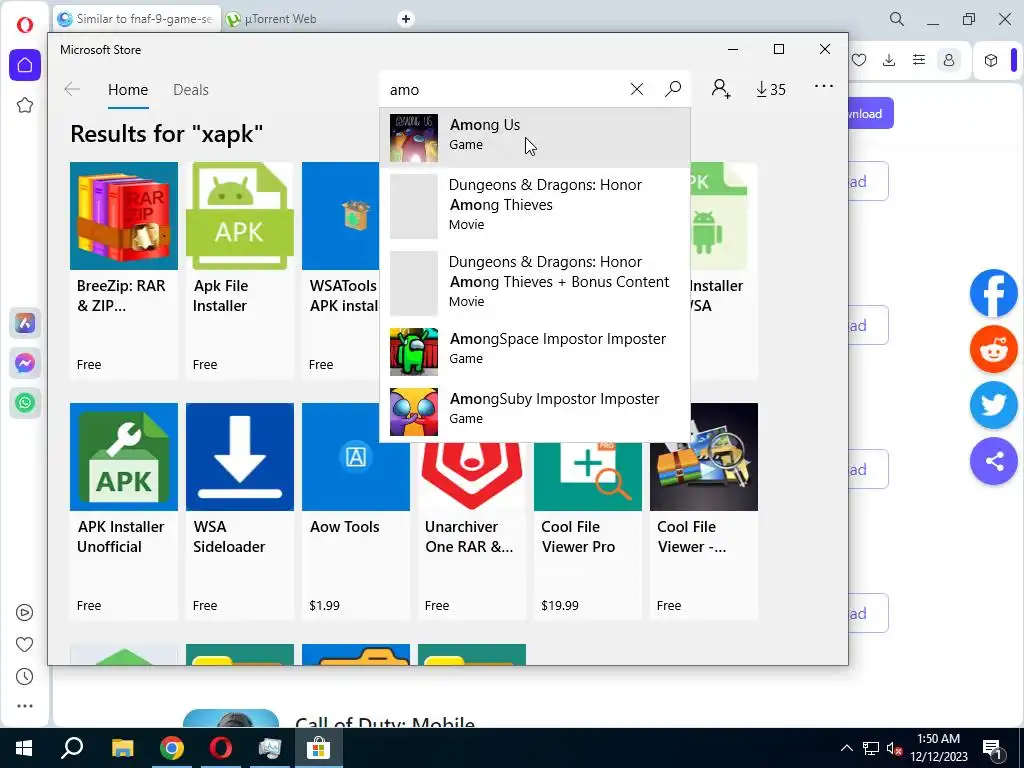Share the page on Twitter
This screenshot has height=768, width=1024.
[x=993, y=406]
